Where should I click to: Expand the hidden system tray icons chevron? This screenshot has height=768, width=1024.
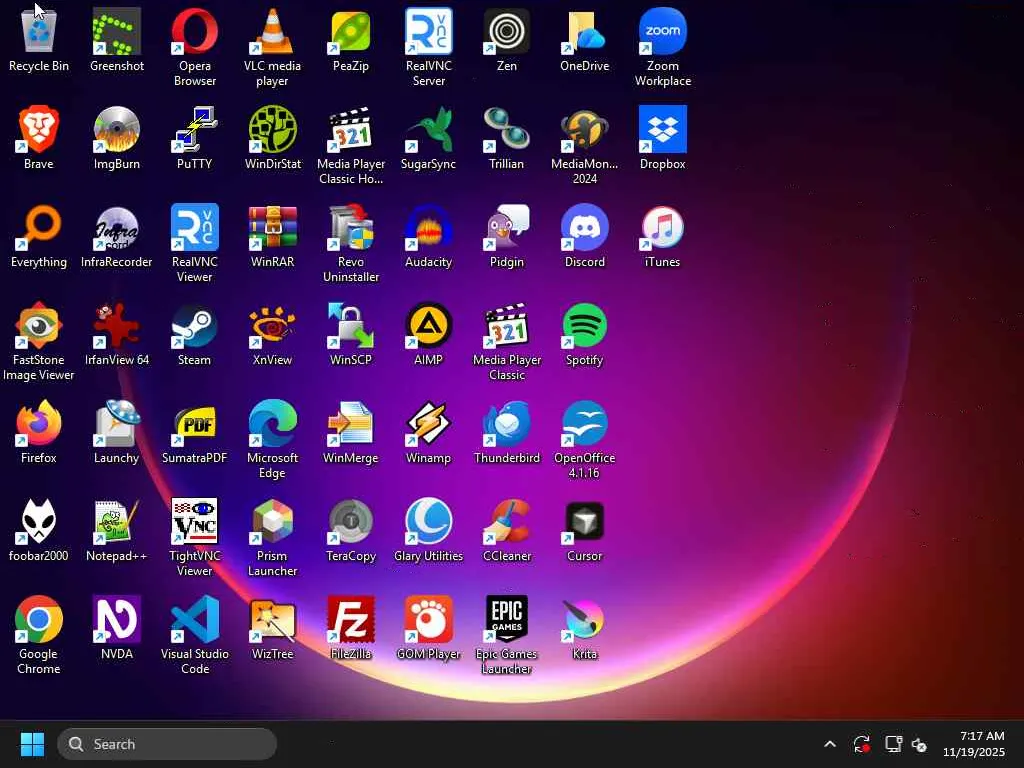pyautogui.click(x=829, y=744)
